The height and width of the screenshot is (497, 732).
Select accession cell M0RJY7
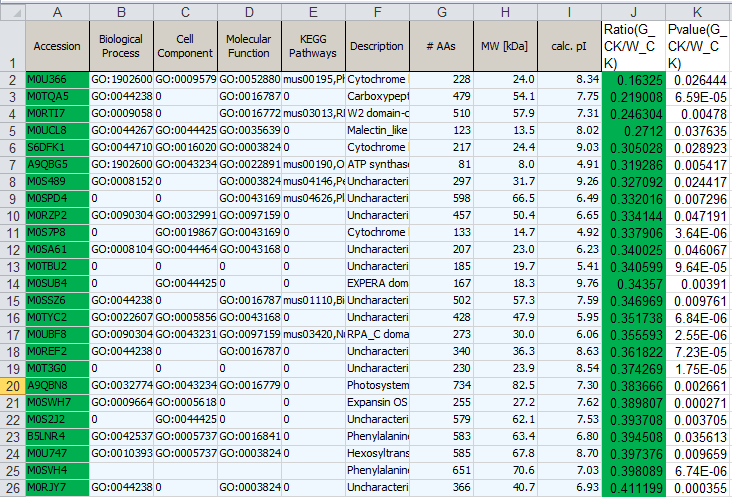tap(57, 488)
